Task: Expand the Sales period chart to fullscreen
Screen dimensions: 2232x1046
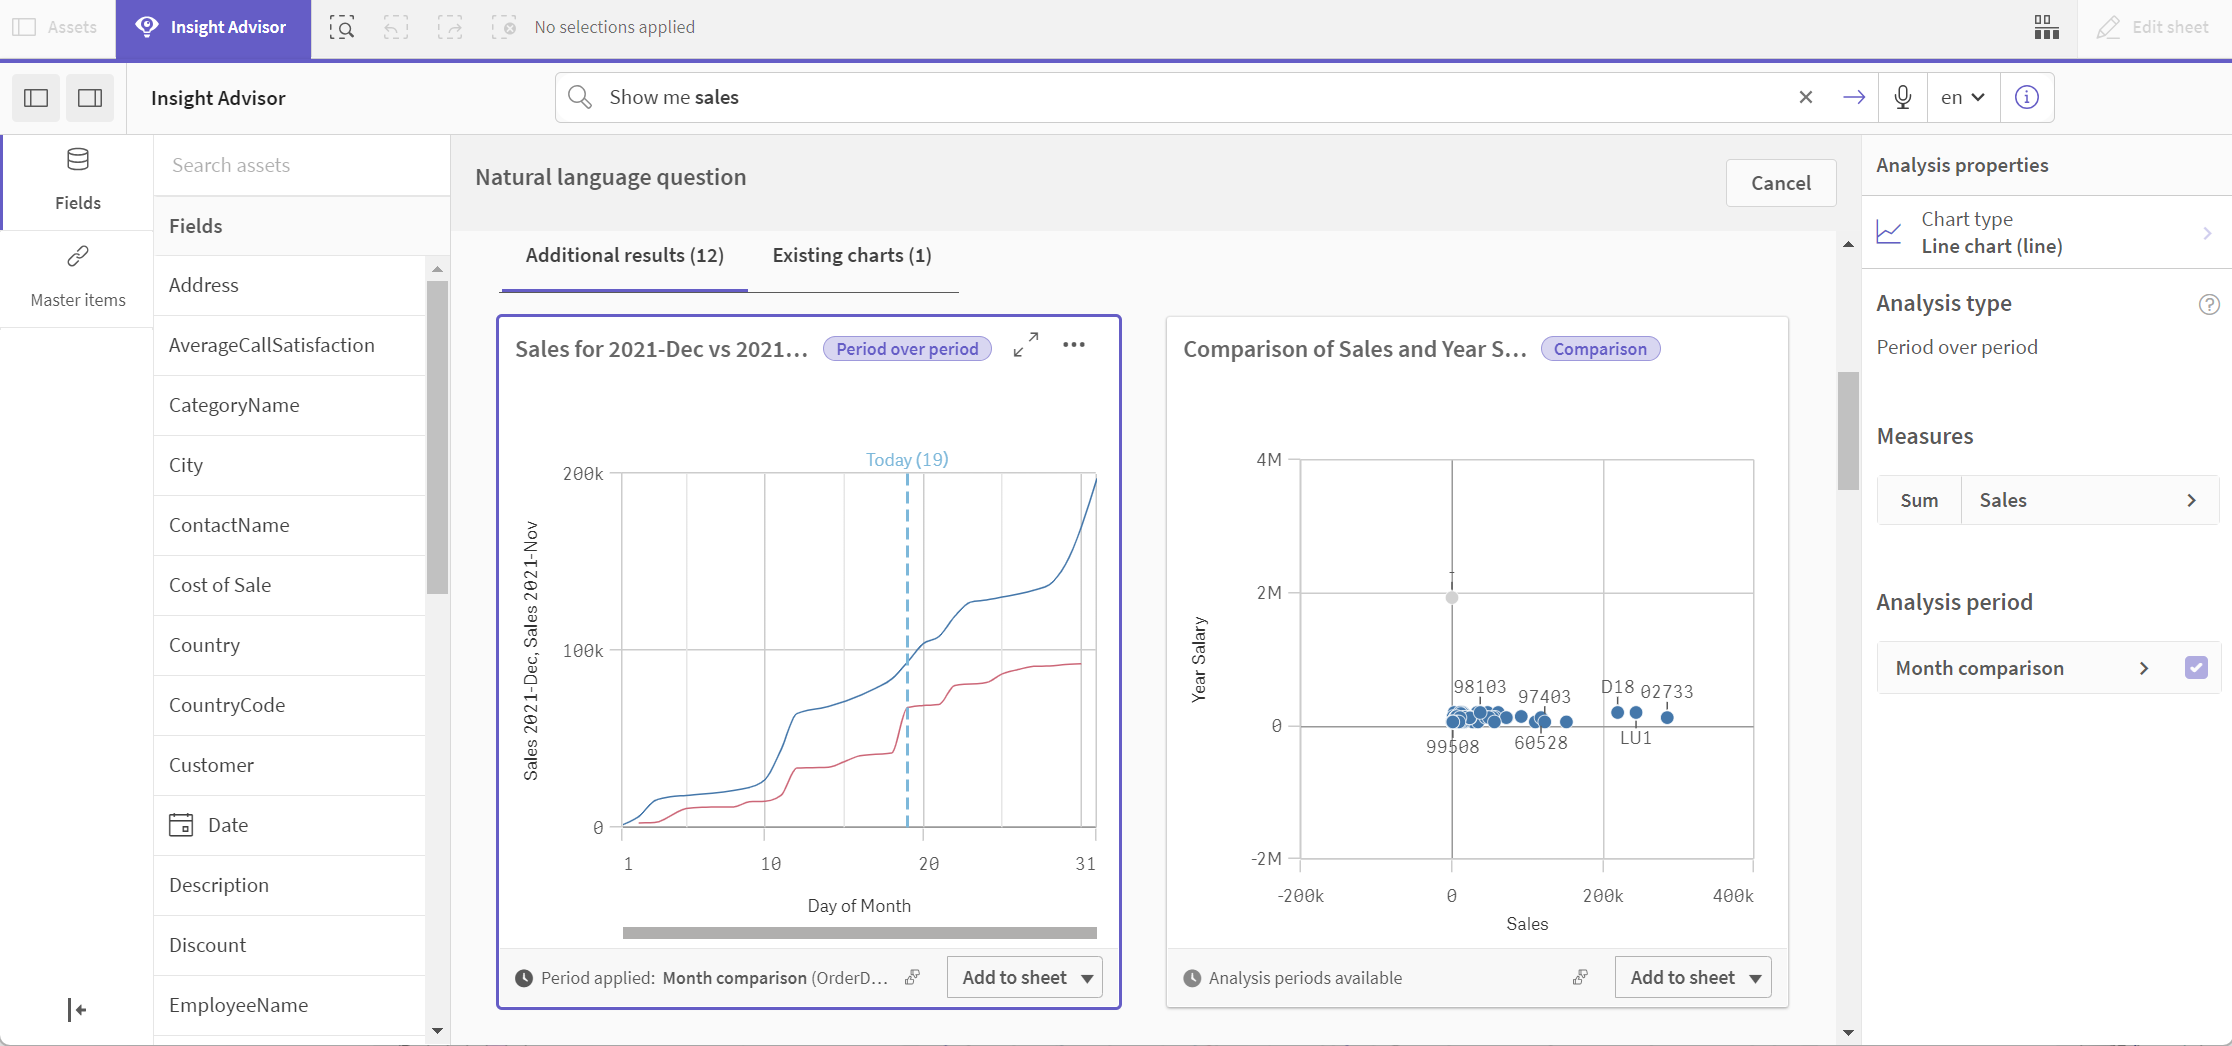Action: pos(1026,344)
